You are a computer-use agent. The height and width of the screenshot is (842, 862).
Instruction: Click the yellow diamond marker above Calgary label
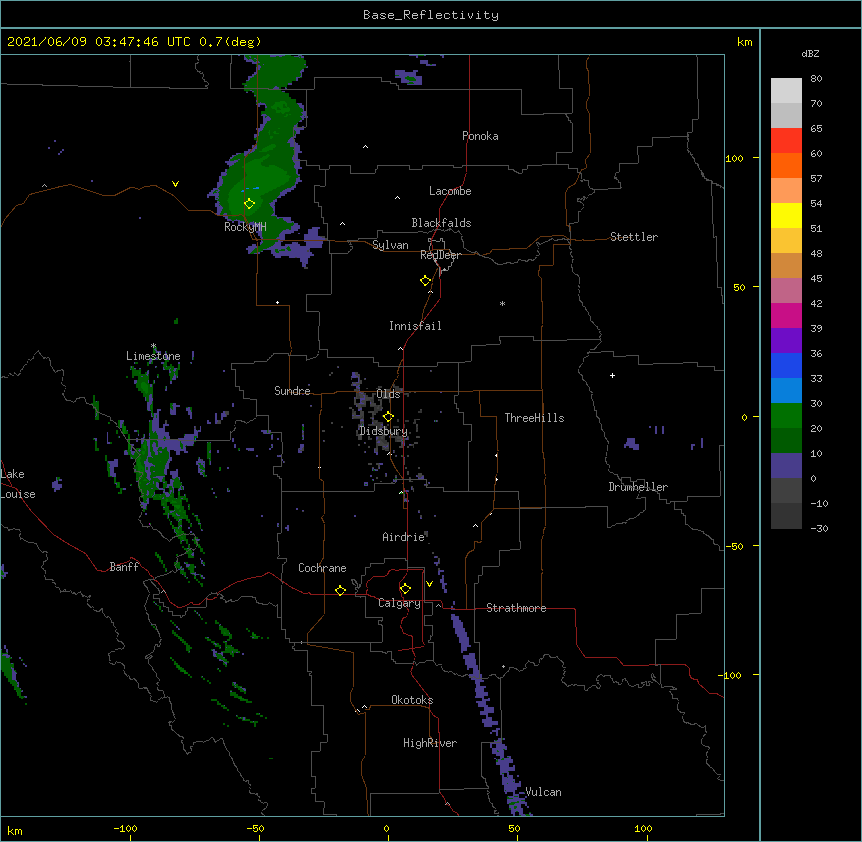[405, 589]
